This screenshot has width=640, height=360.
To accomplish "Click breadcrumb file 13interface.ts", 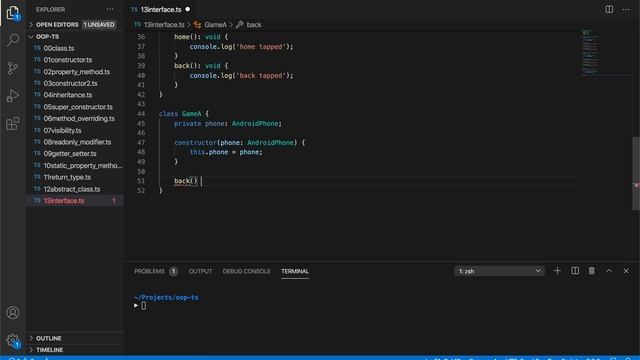I will tap(164, 24).
